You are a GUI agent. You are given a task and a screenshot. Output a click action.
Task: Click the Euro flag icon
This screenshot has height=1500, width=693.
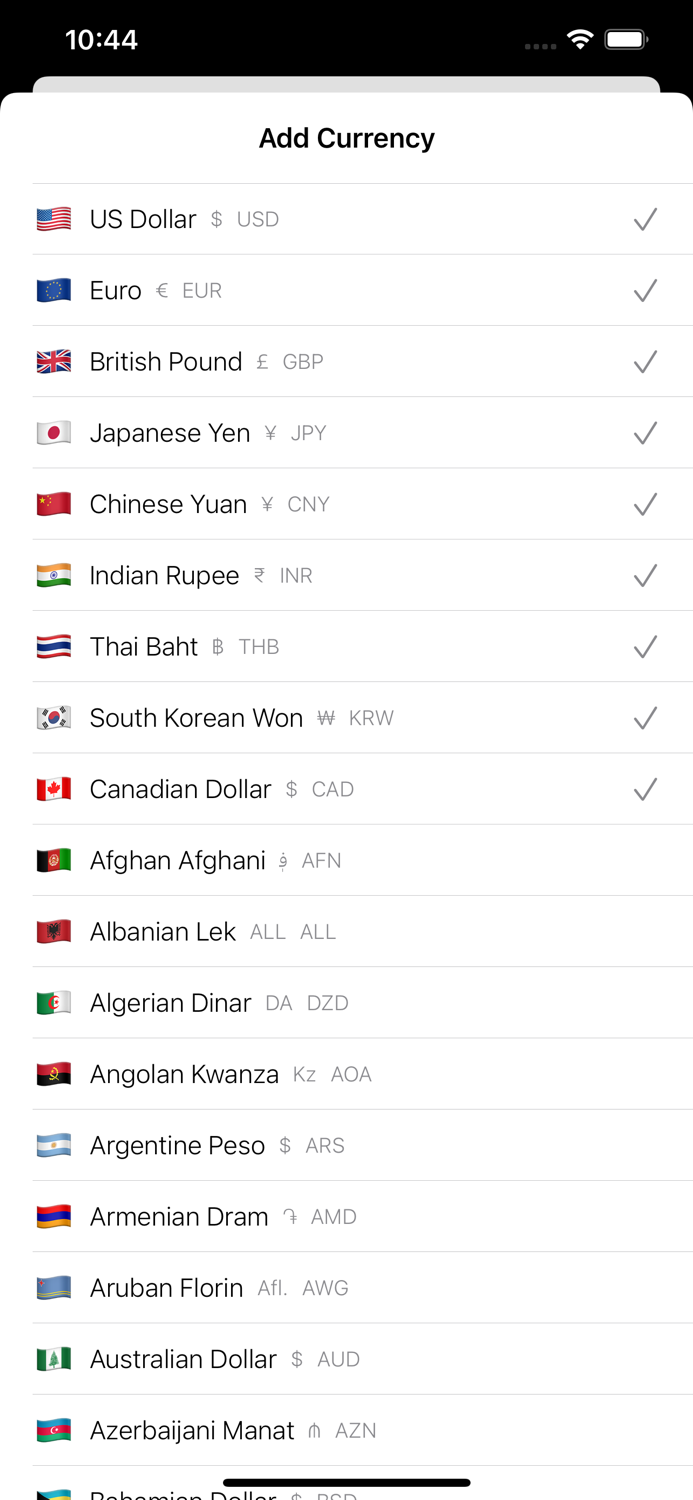pyautogui.click(x=54, y=291)
